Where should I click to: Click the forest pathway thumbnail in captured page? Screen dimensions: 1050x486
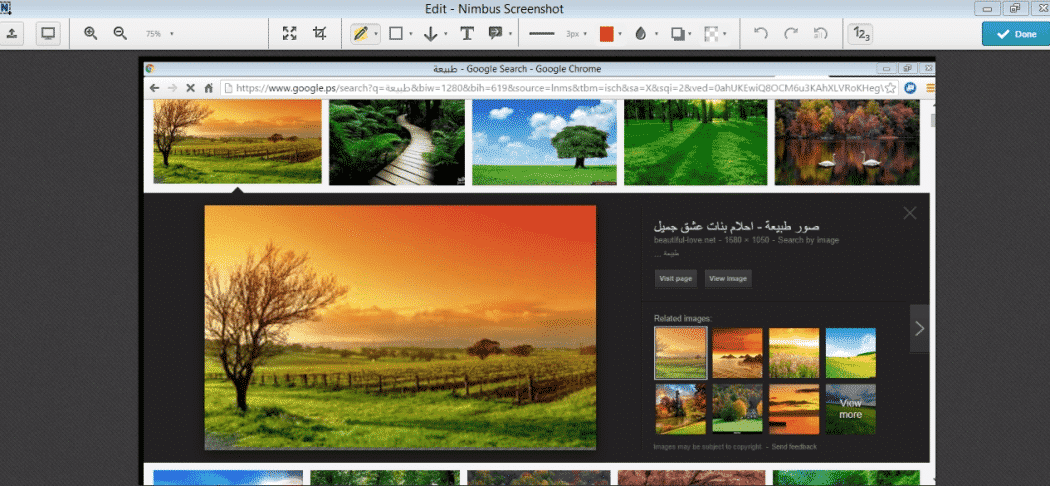pyautogui.click(x=396, y=142)
